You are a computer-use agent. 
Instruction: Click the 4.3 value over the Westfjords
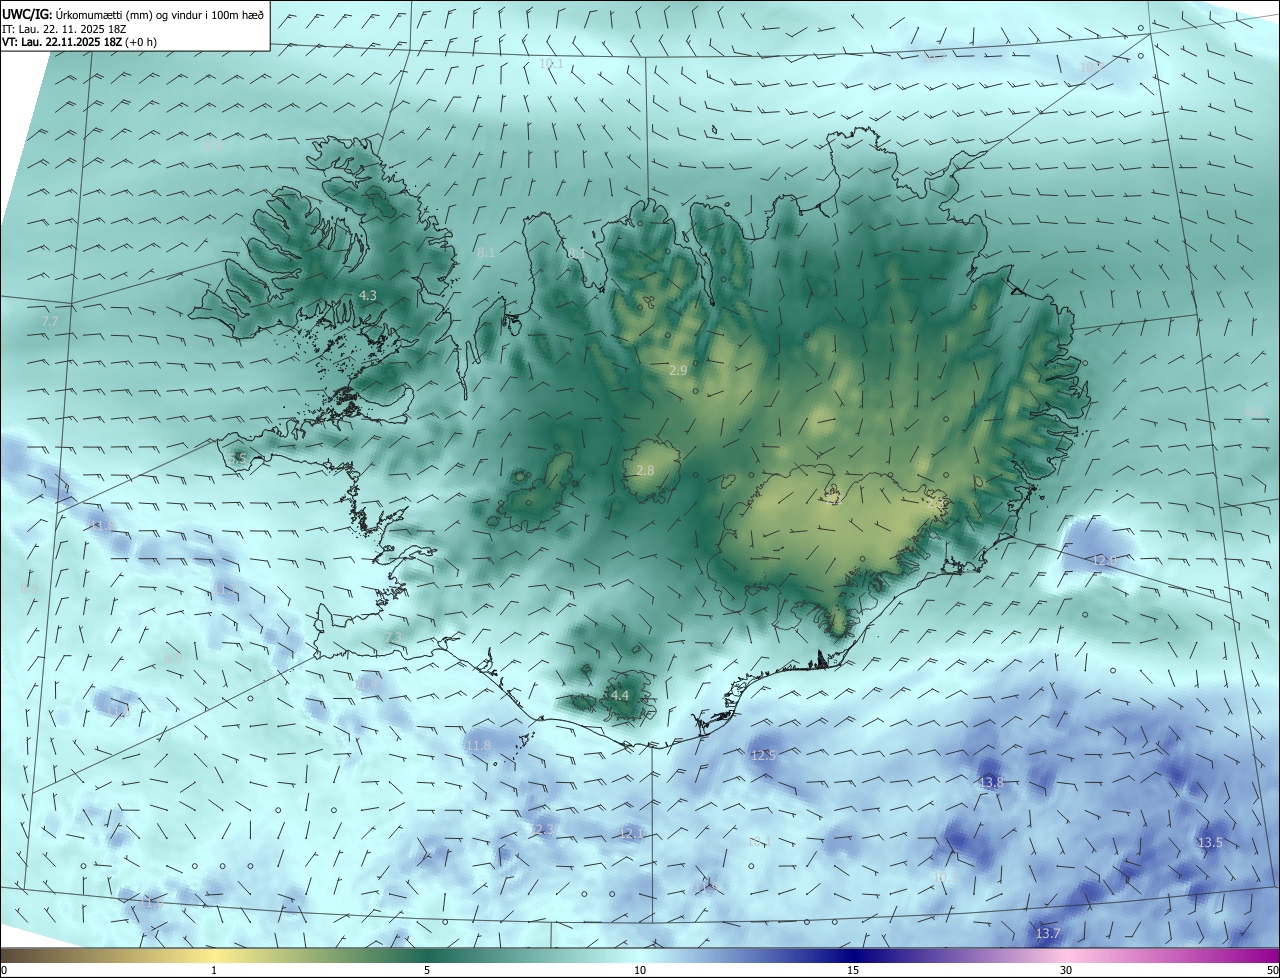click(x=368, y=295)
